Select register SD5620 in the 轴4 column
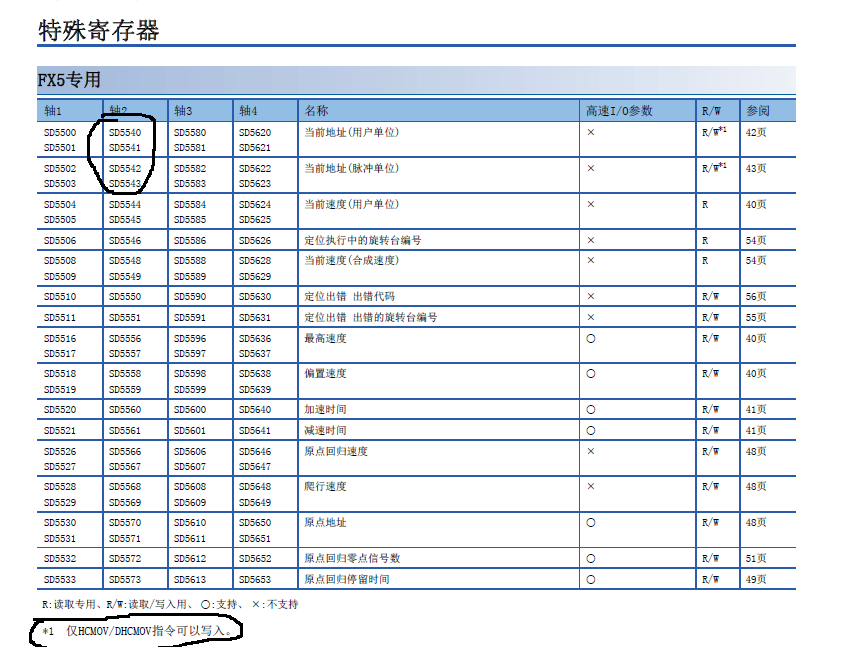The image size is (863, 647). (254, 132)
